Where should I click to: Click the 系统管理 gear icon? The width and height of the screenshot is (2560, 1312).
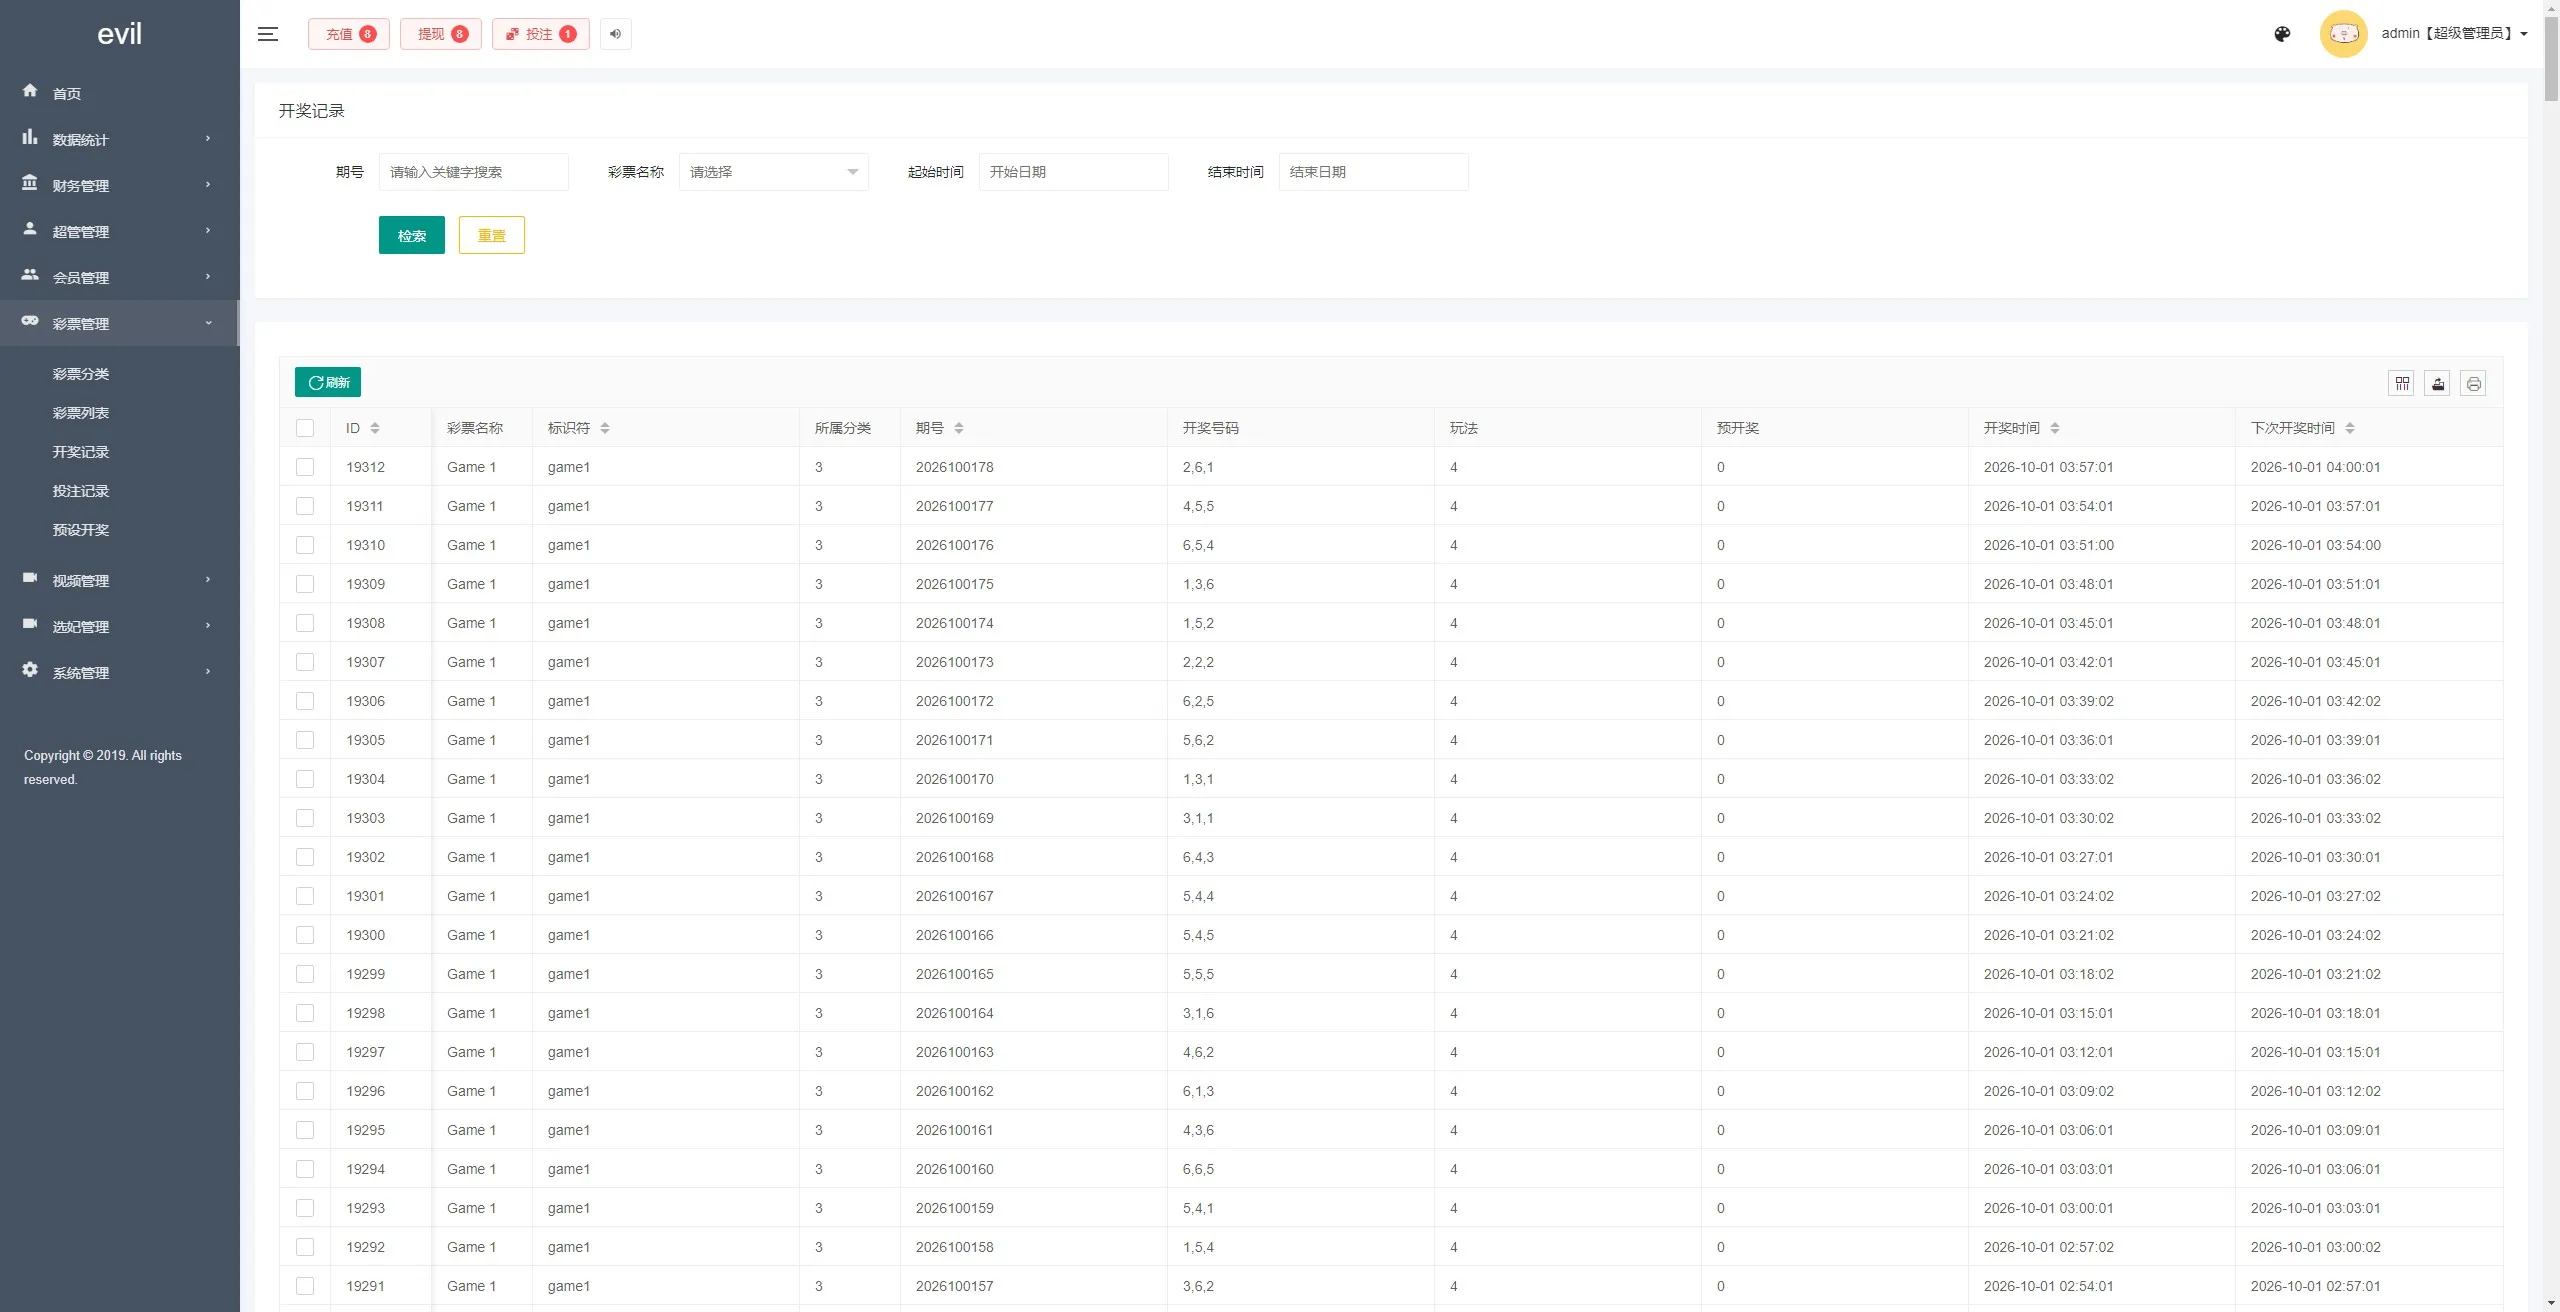tap(30, 670)
